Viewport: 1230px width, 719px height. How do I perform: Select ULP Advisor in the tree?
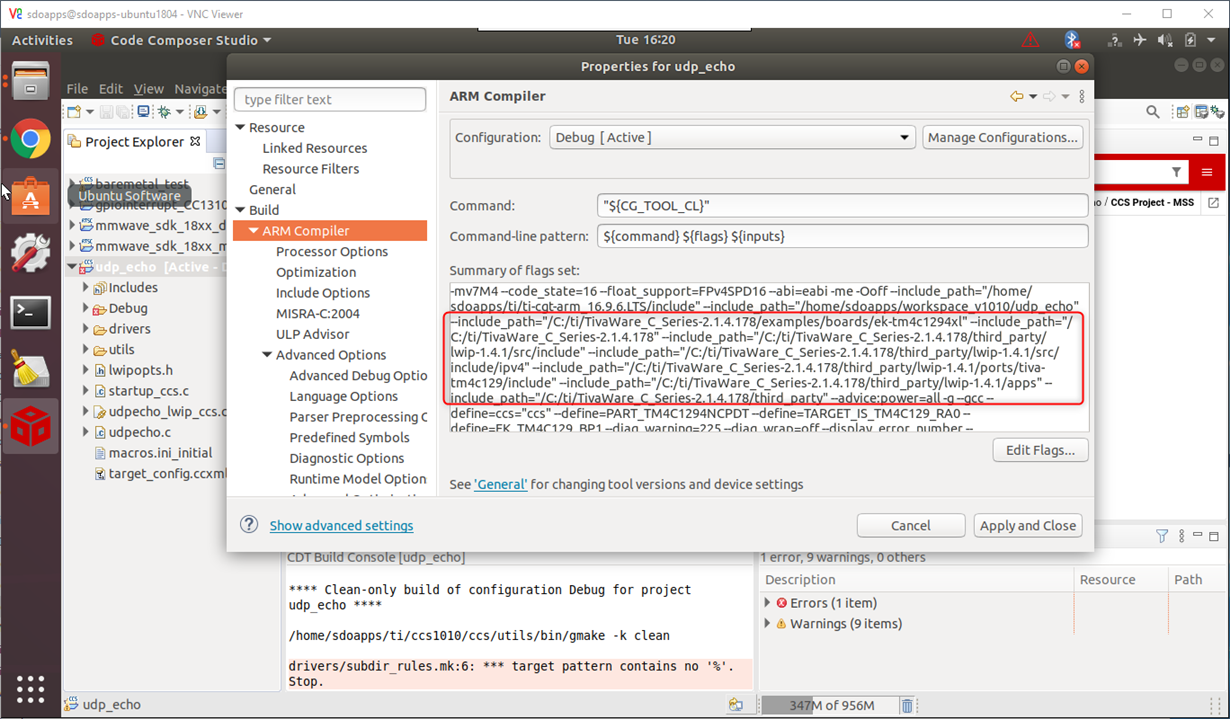tap(313, 334)
